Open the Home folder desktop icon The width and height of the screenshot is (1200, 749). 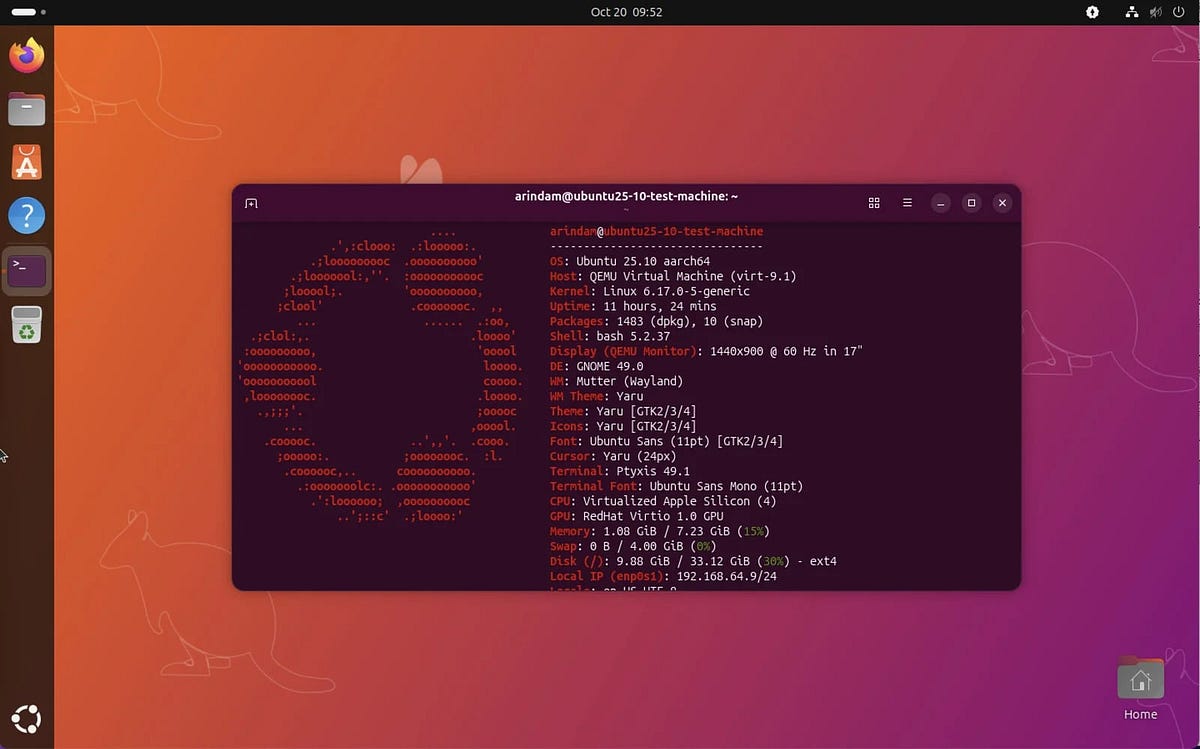[x=1140, y=688]
